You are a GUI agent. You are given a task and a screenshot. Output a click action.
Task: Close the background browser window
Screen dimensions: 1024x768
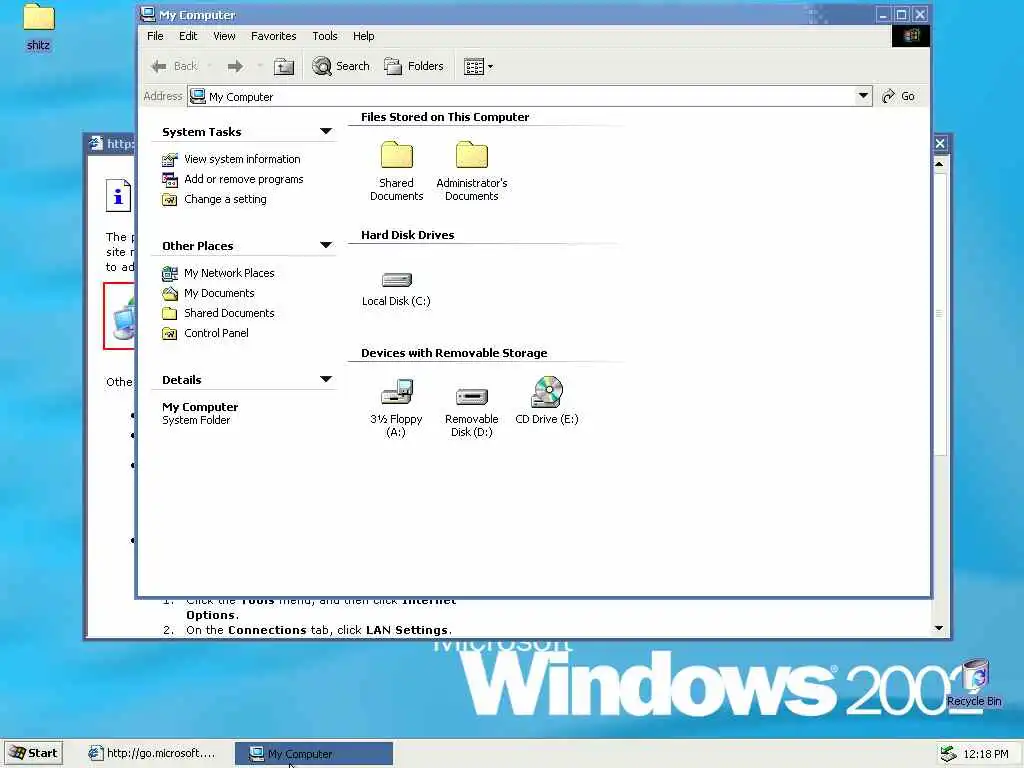(940, 143)
